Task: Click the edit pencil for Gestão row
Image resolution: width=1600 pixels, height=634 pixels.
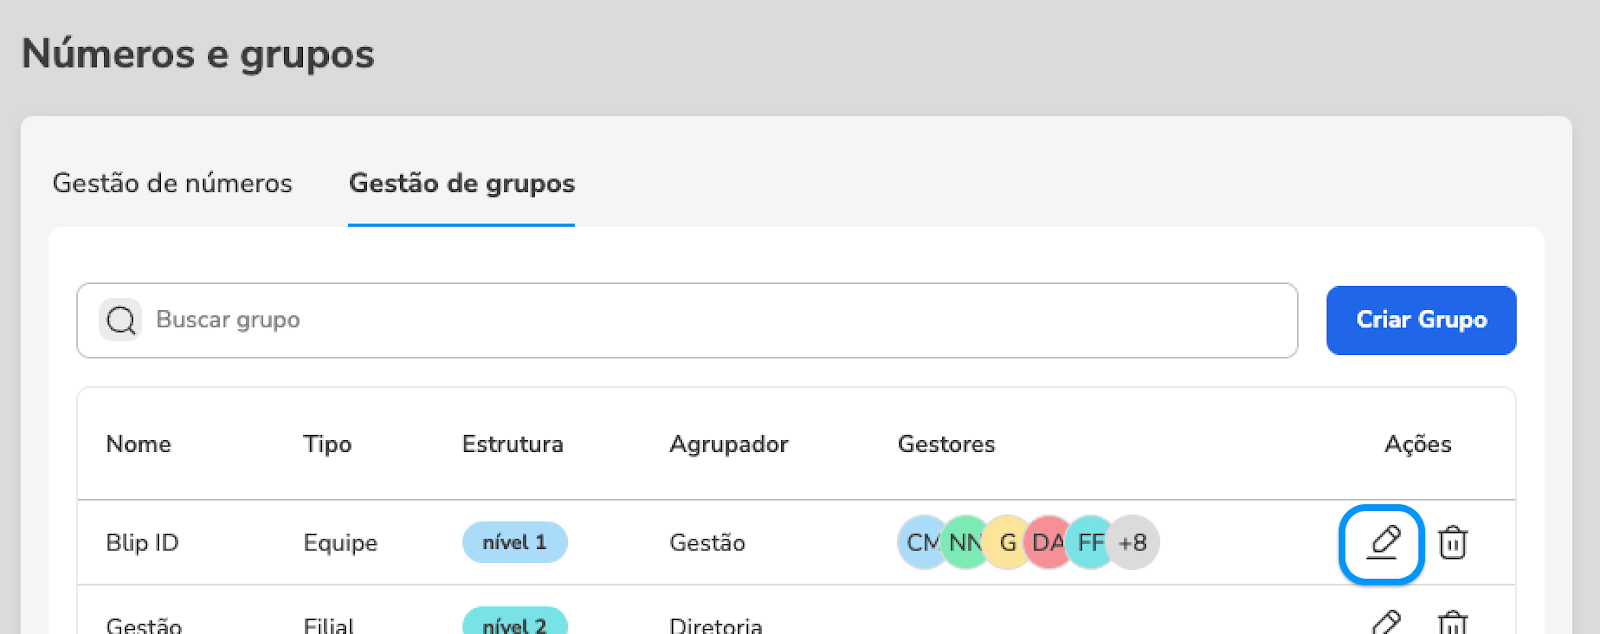Action: [x=1385, y=623]
